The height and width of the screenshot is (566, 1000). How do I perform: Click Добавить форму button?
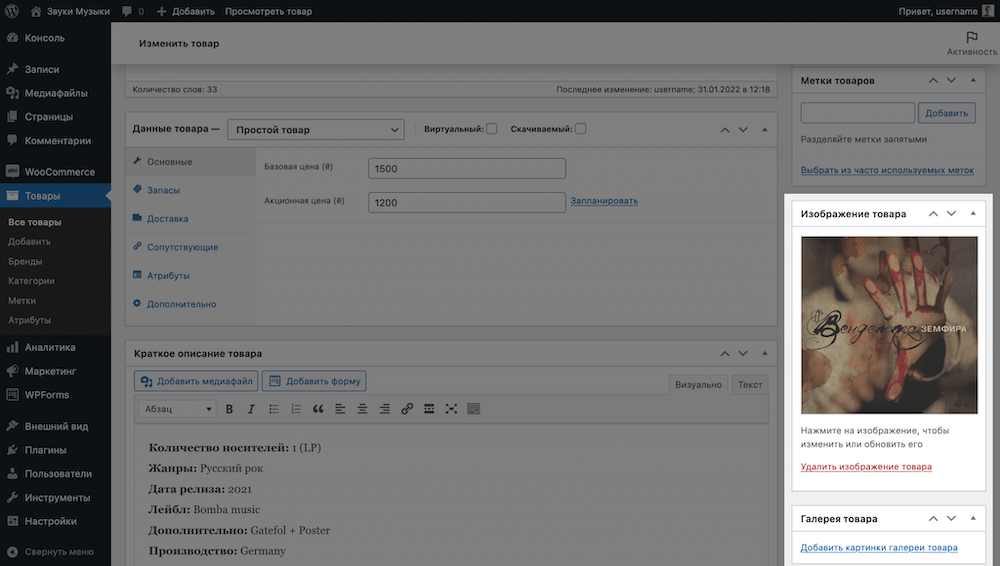pyautogui.click(x=314, y=381)
